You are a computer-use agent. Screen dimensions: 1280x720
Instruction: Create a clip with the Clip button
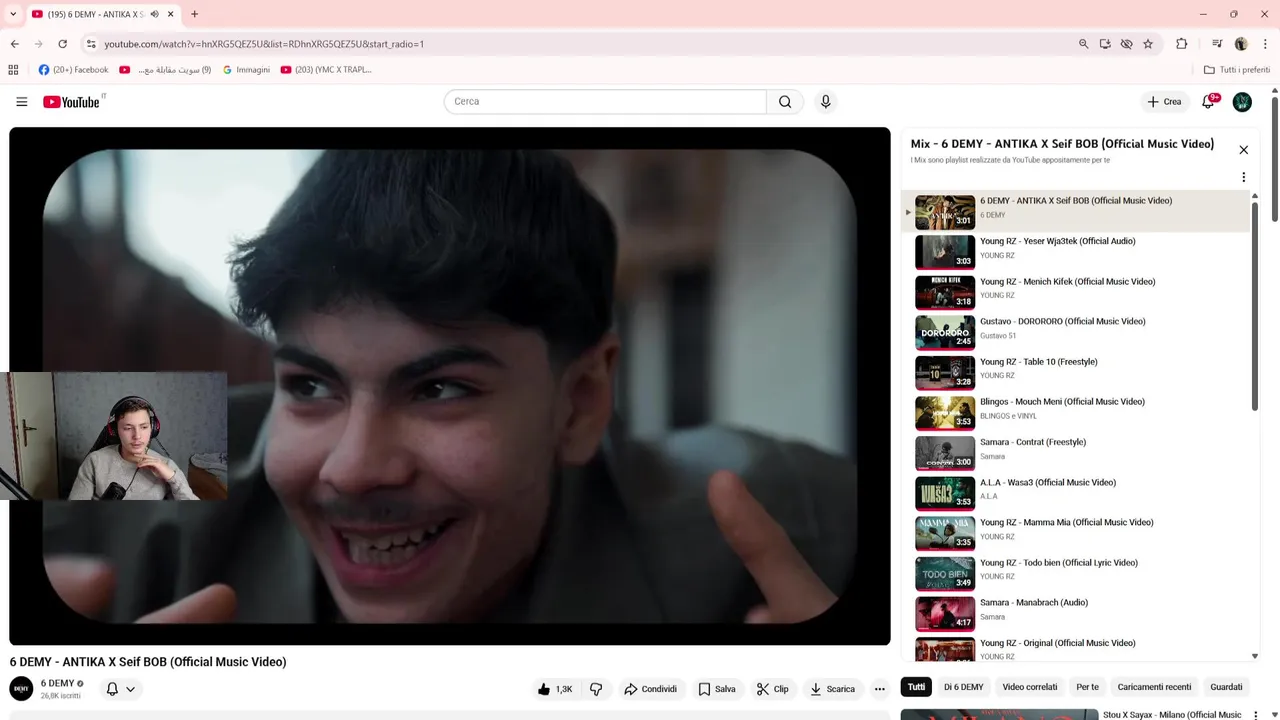click(x=772, y=689)
